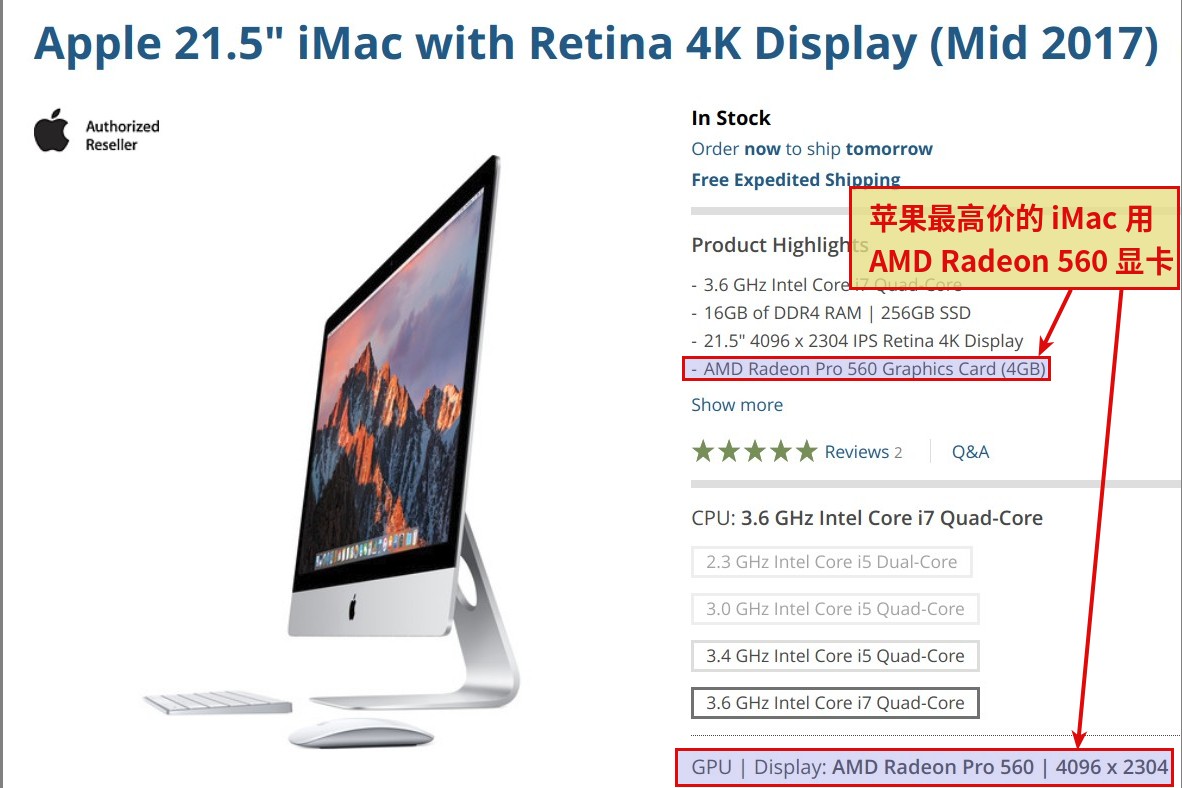The height and width of the screenshot is (788, 1182).
Task: Select 3.0 GHz Intel Core i5 Quad-Core option
Action: pyautogui.click(x=835, y=609)
